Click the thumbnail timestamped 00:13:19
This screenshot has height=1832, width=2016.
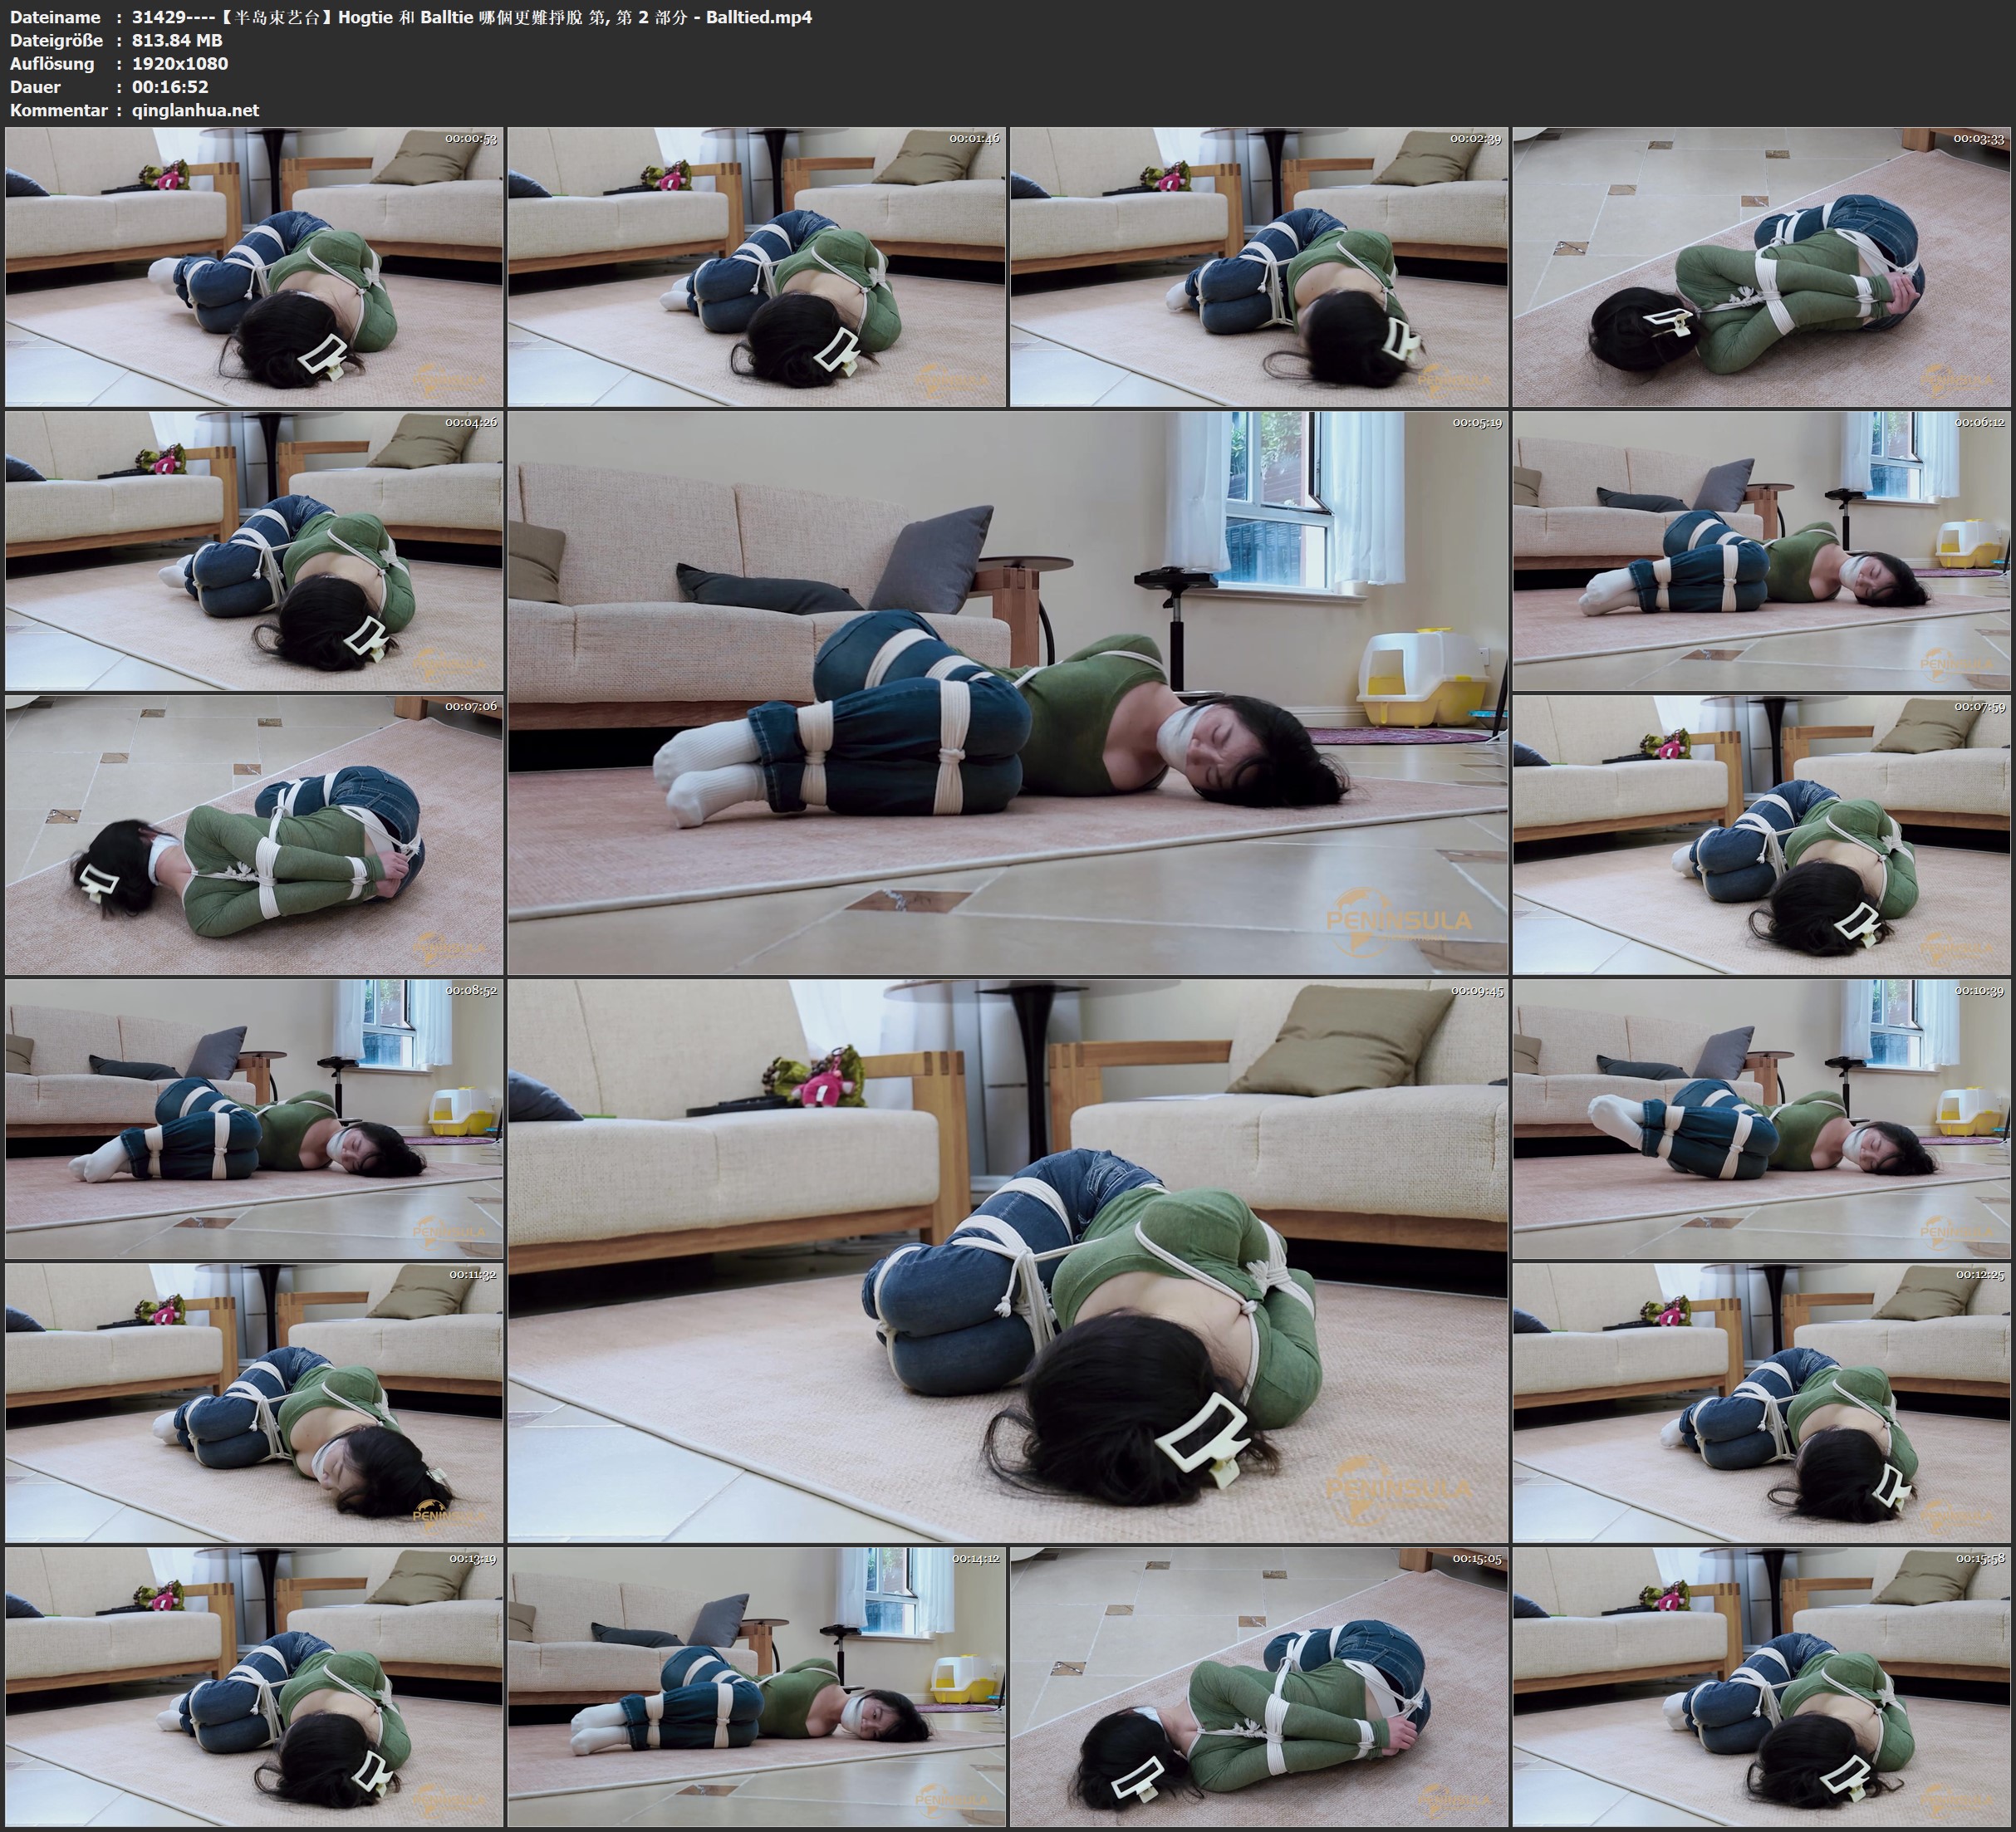[x=254, y=1686]
